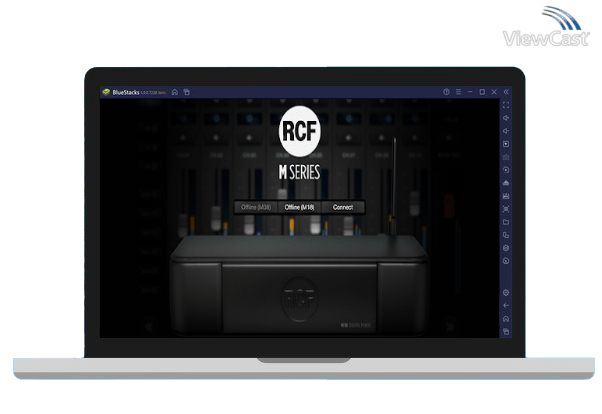Viewport: 602px width, 414px height.
Task: Click the BlueStacks title text
Action: click(126, 93)
